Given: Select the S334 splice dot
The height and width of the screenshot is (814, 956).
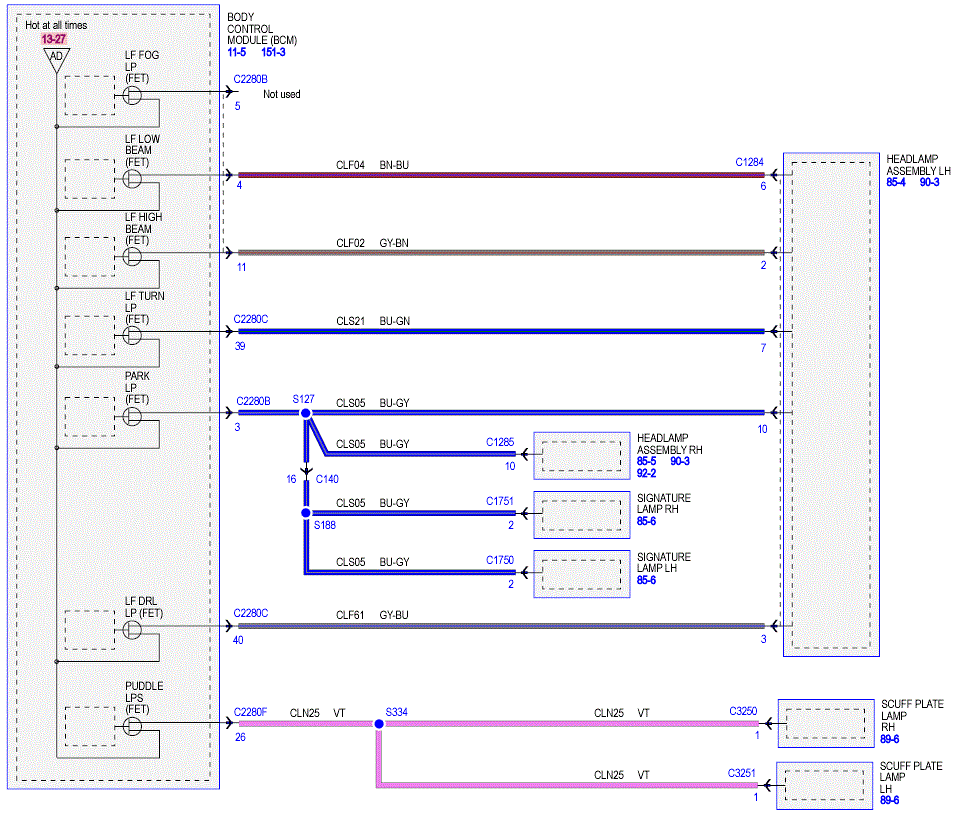Looking at the screenshot, I should (x=379, y=724).
